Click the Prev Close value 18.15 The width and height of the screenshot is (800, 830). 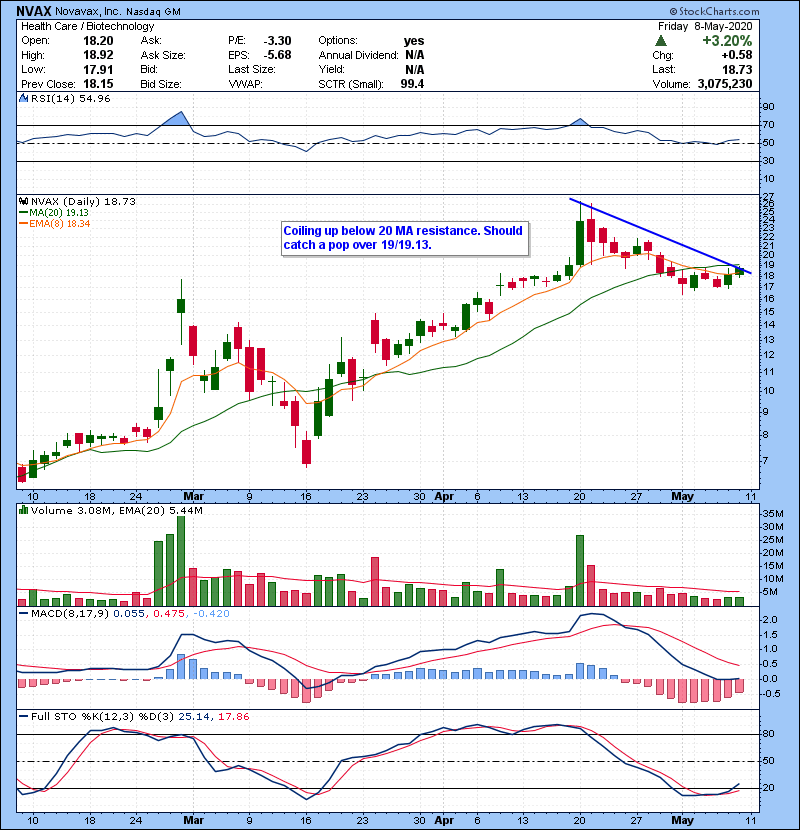click(98, 84)
